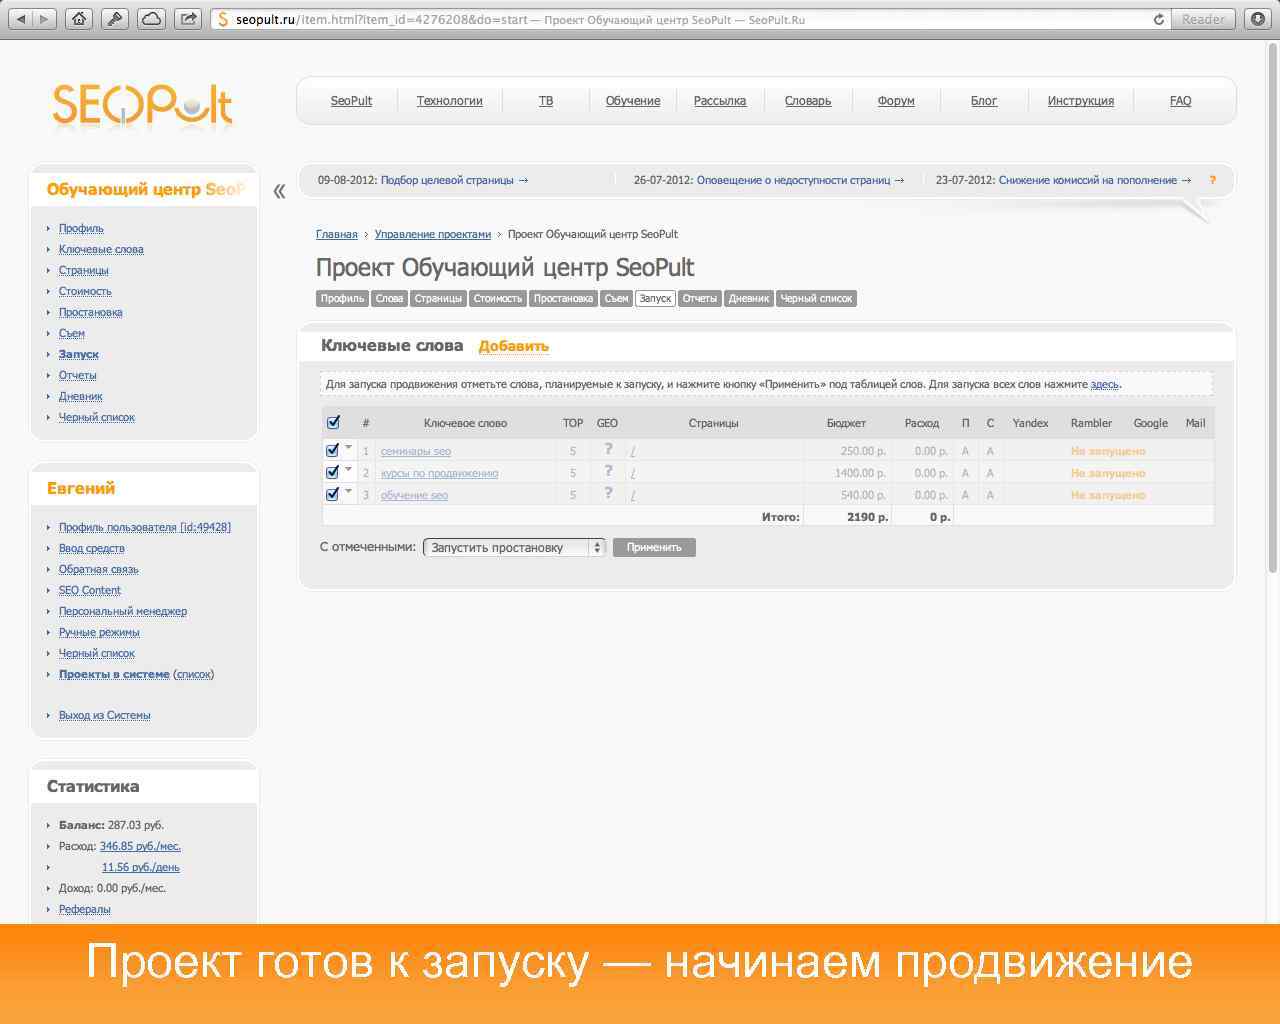Image resolution: width=1280 pixels, height=1024 pixels.
Task: Open Downloads via top-right browser icon
Action: (x=1258, y=17)
